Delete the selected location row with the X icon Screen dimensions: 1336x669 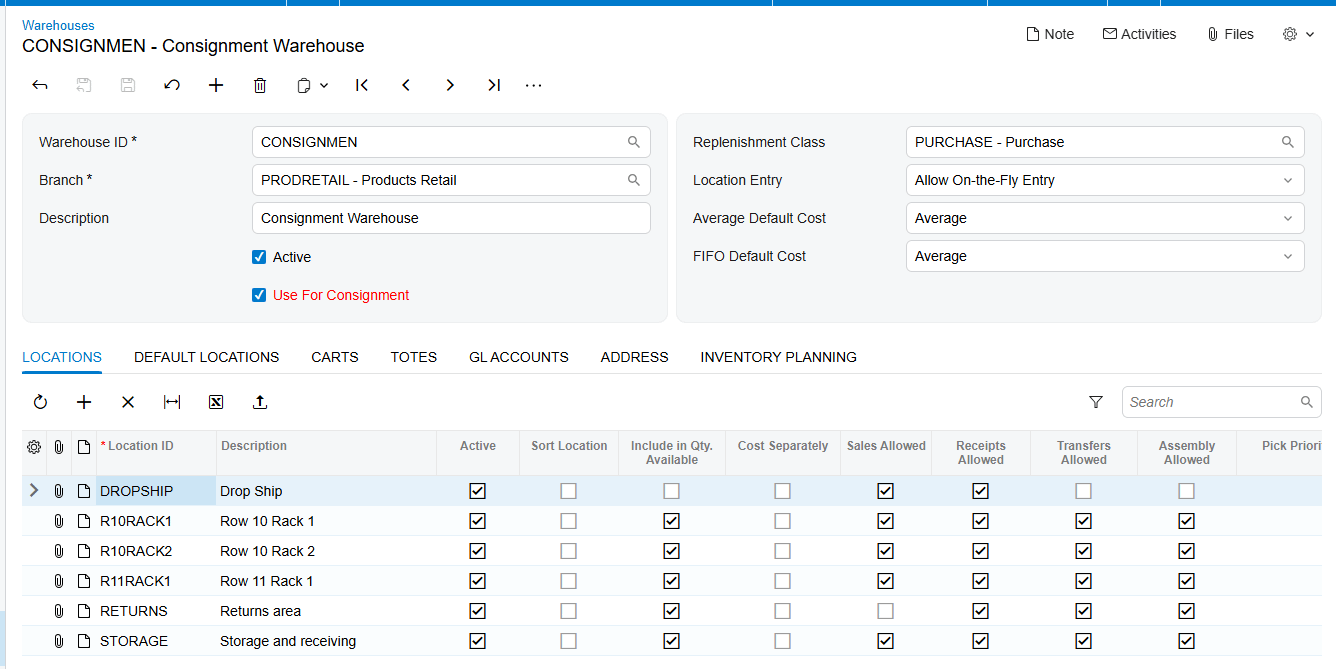click(128, 402)
